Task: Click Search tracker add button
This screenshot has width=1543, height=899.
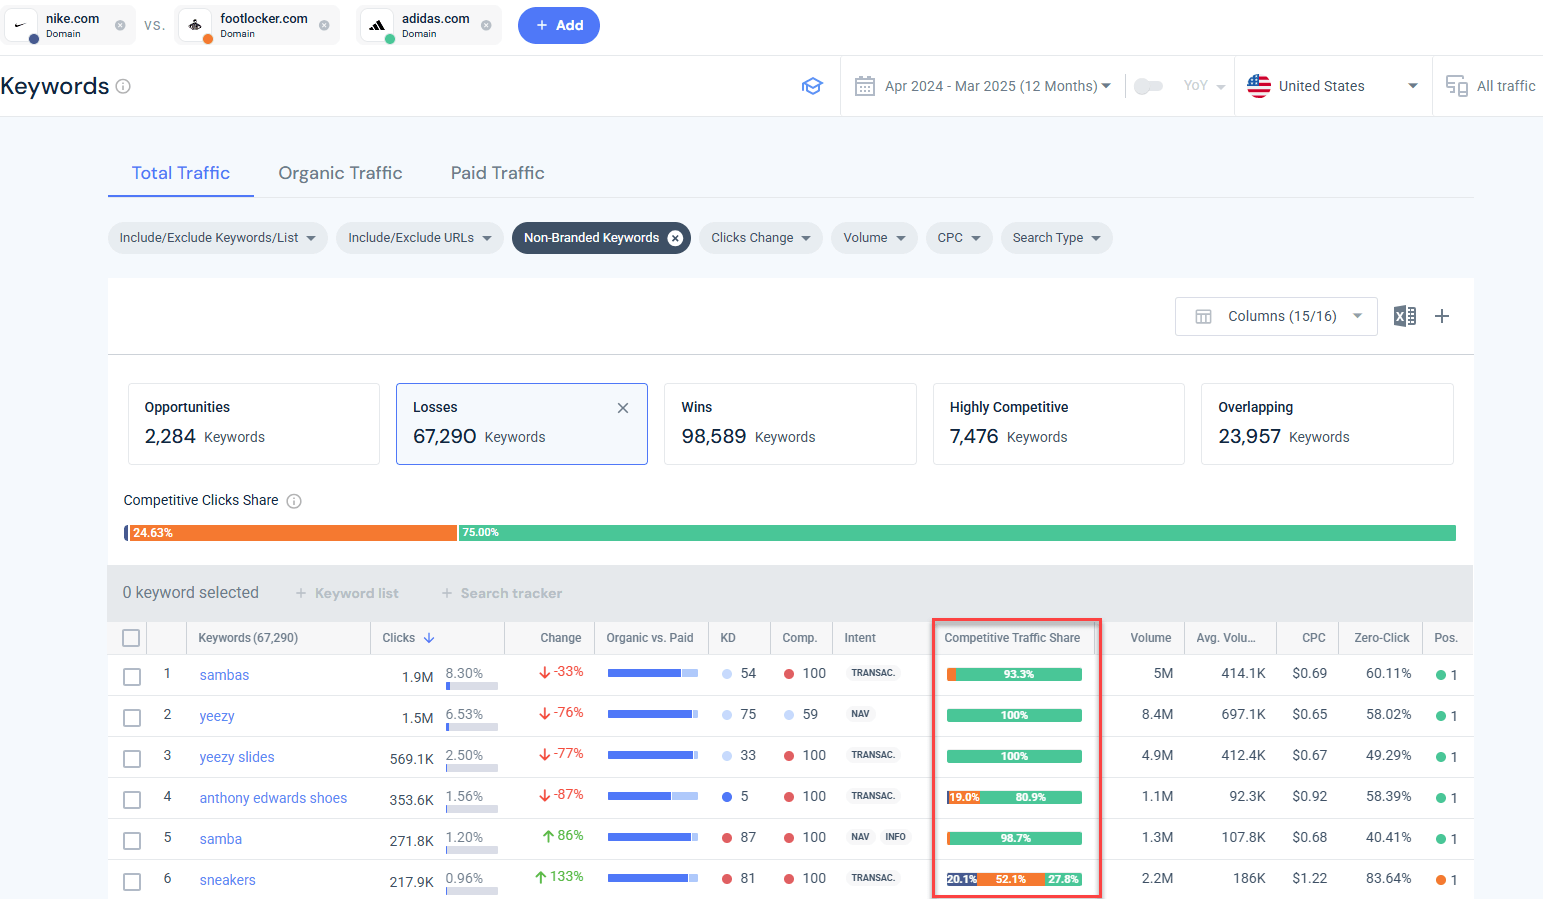Action: (502, 593)
